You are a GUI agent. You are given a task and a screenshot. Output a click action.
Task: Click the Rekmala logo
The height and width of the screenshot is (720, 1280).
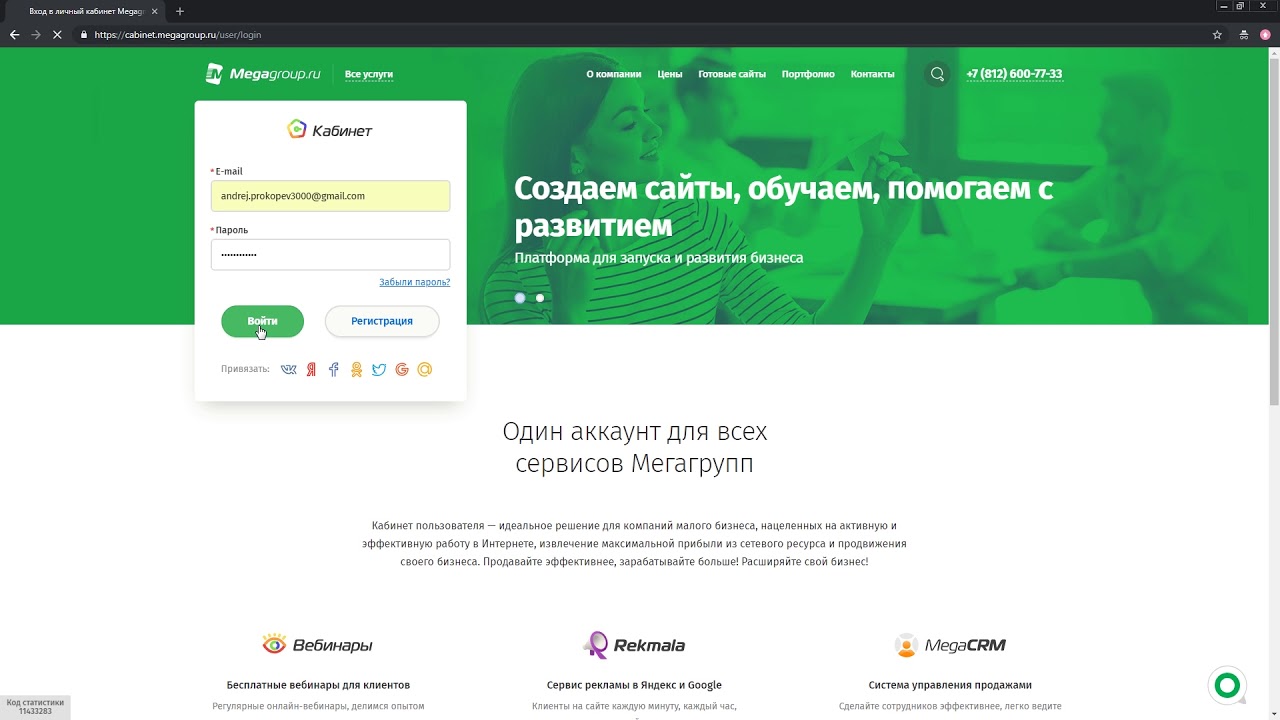634,645
